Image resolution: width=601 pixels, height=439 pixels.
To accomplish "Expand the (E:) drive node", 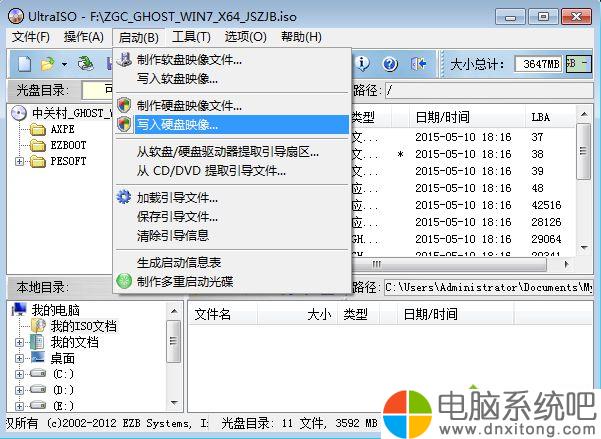I will [19, 406].
